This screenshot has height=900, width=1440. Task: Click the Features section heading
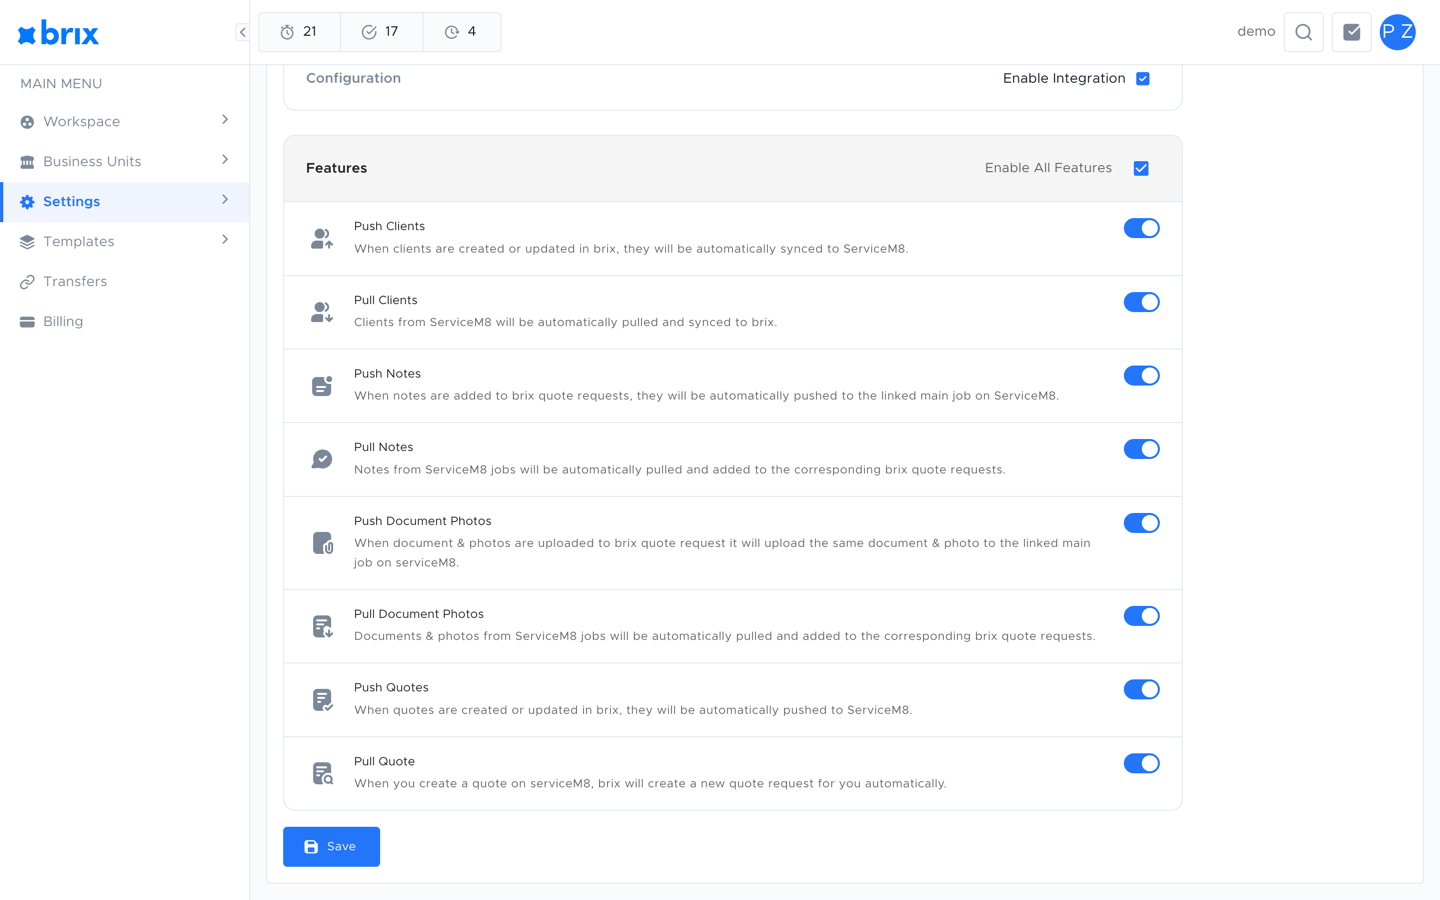[x=337, y=168]
